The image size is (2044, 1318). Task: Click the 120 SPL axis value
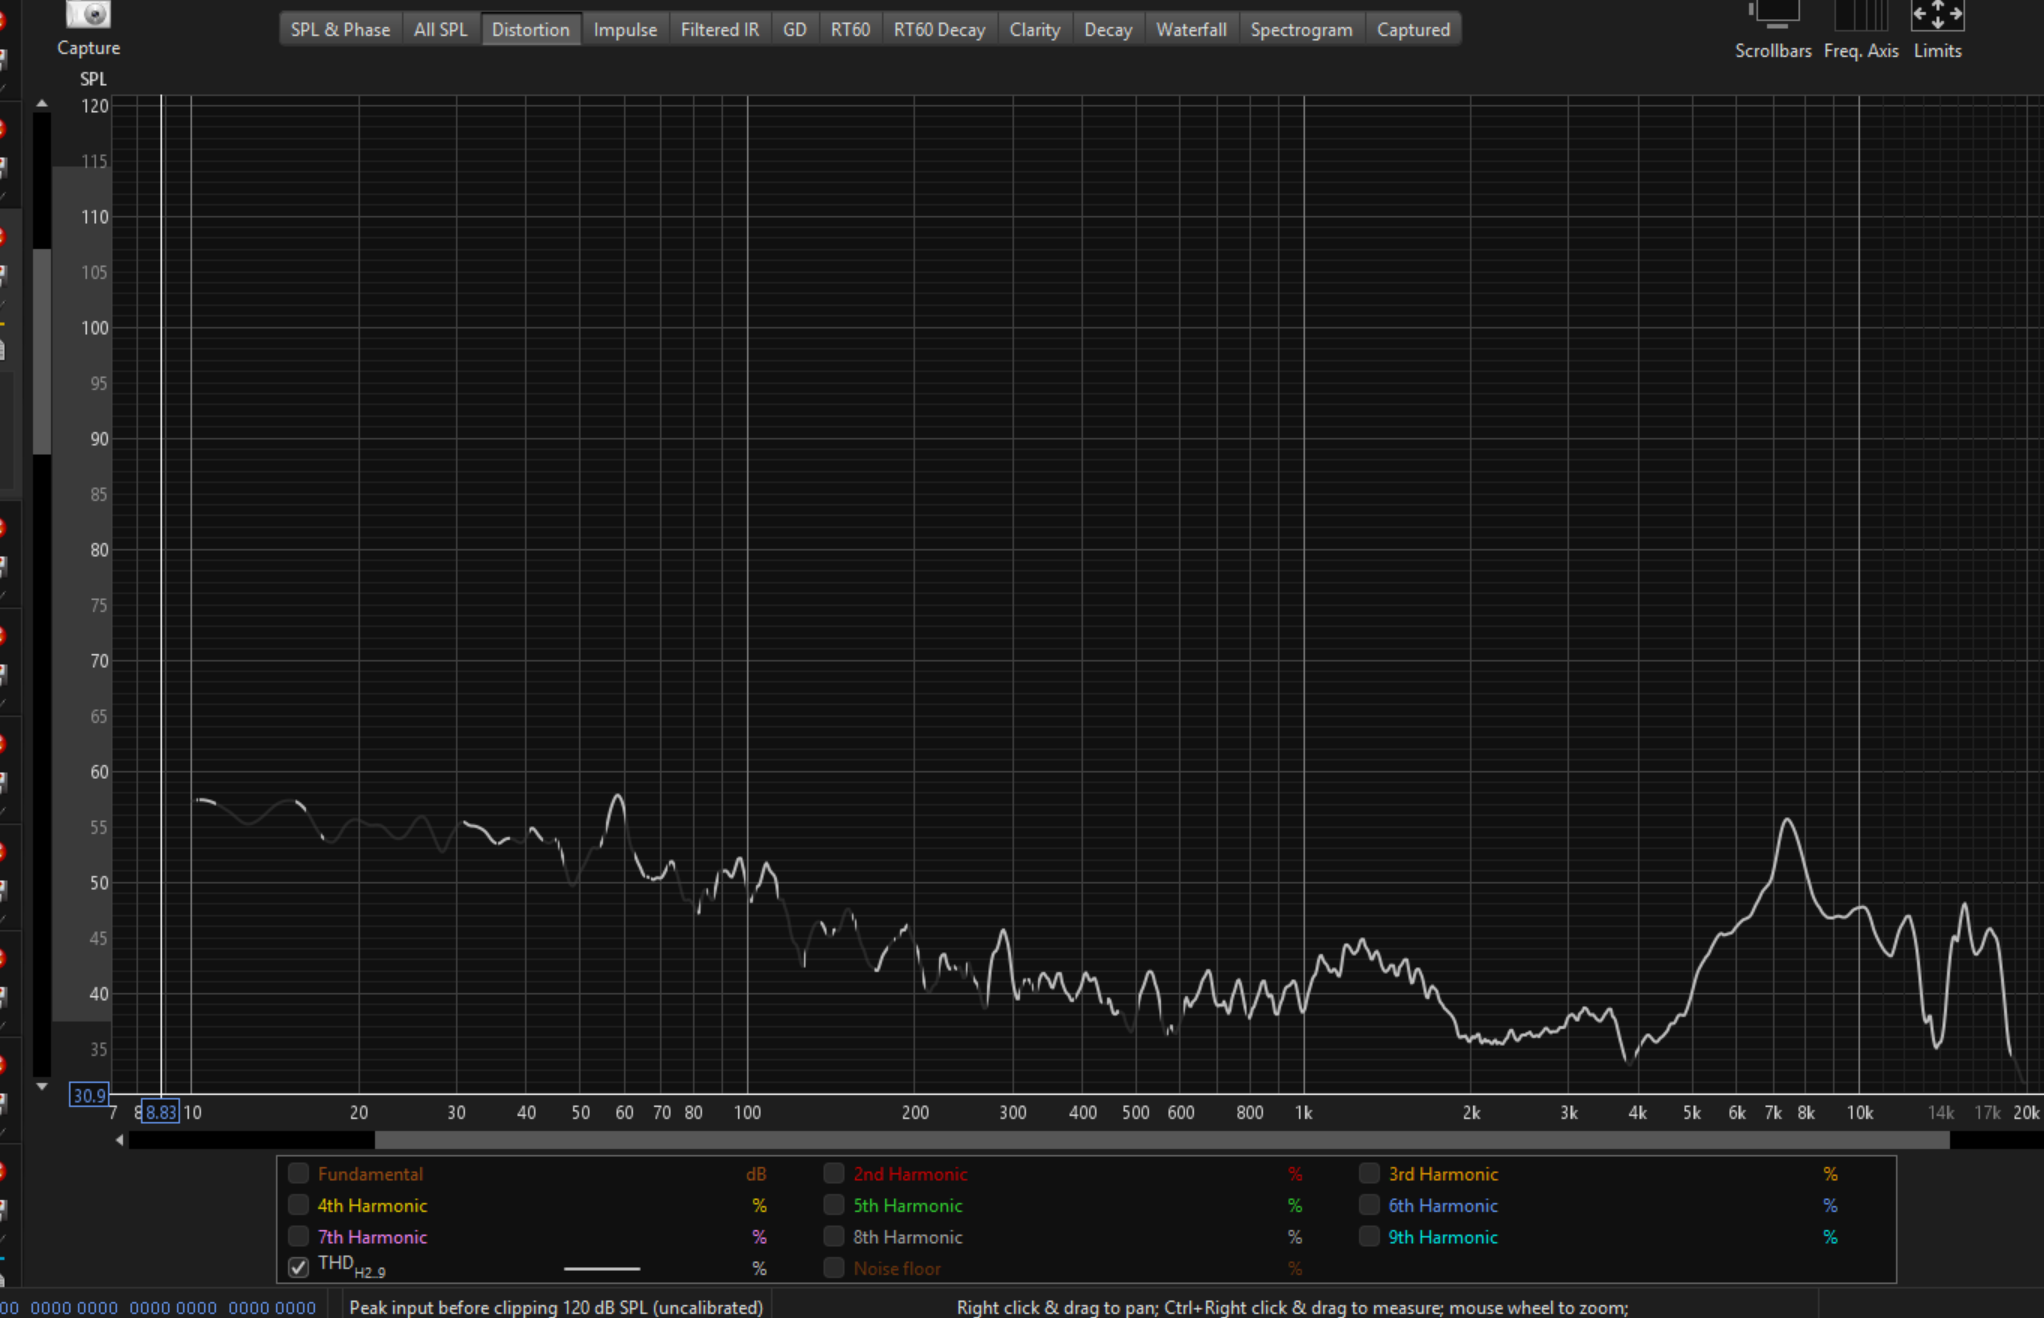[x=95, y=106]
